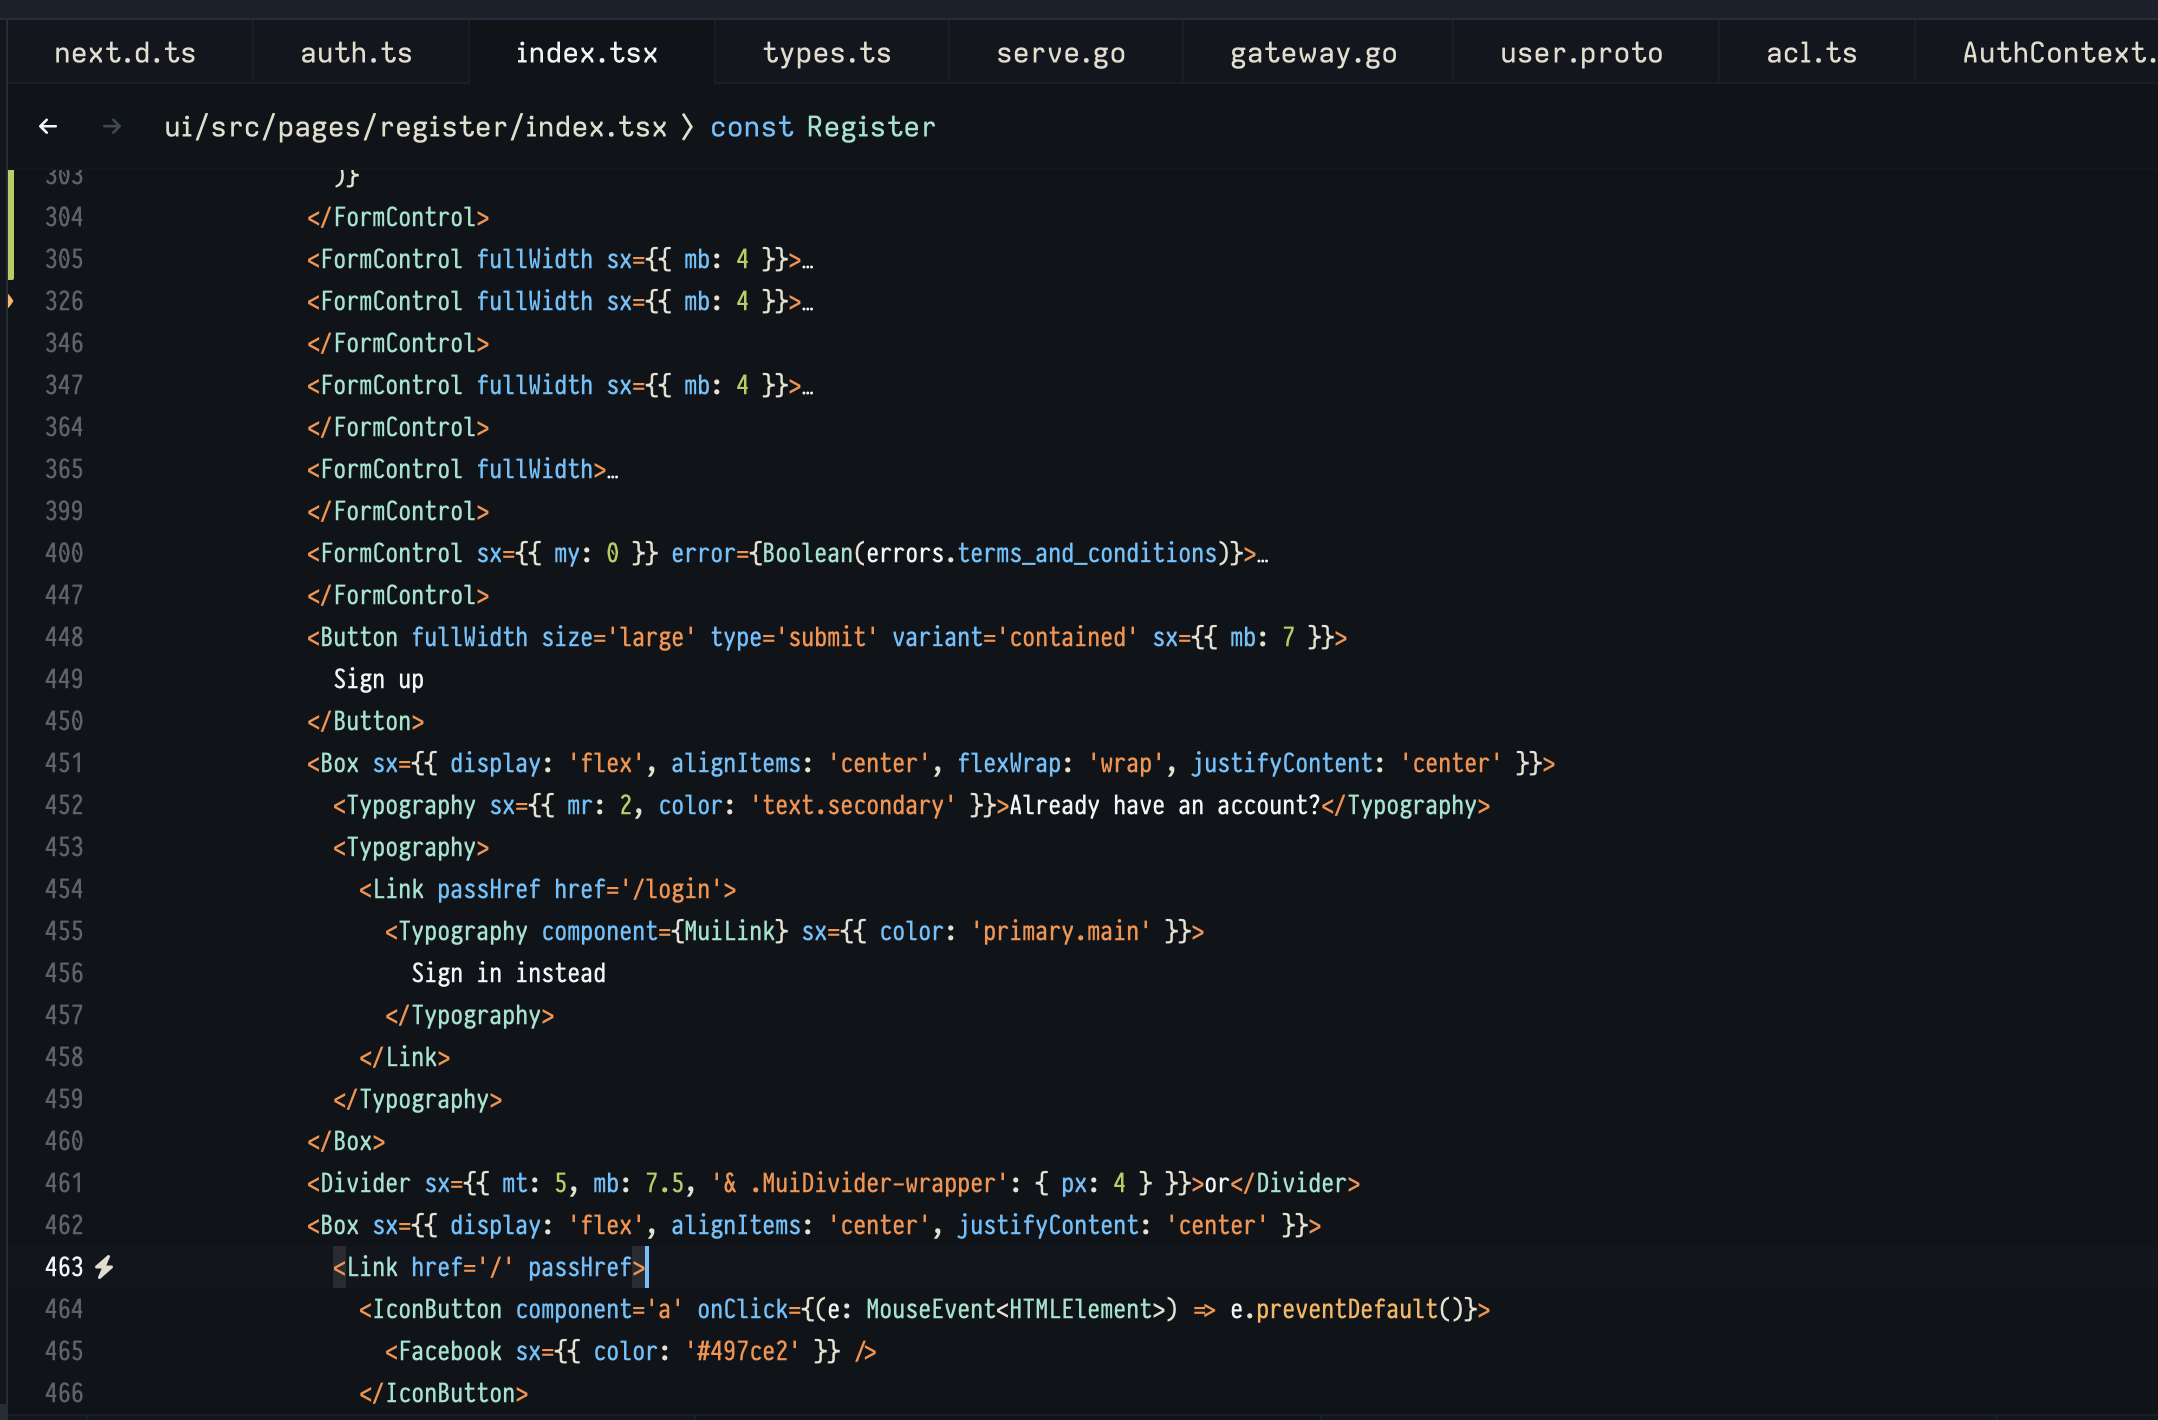Screen dimensions: 2158x1420
Task: Click the 'Sign up' text on line 449
Action: coord(379,680)
